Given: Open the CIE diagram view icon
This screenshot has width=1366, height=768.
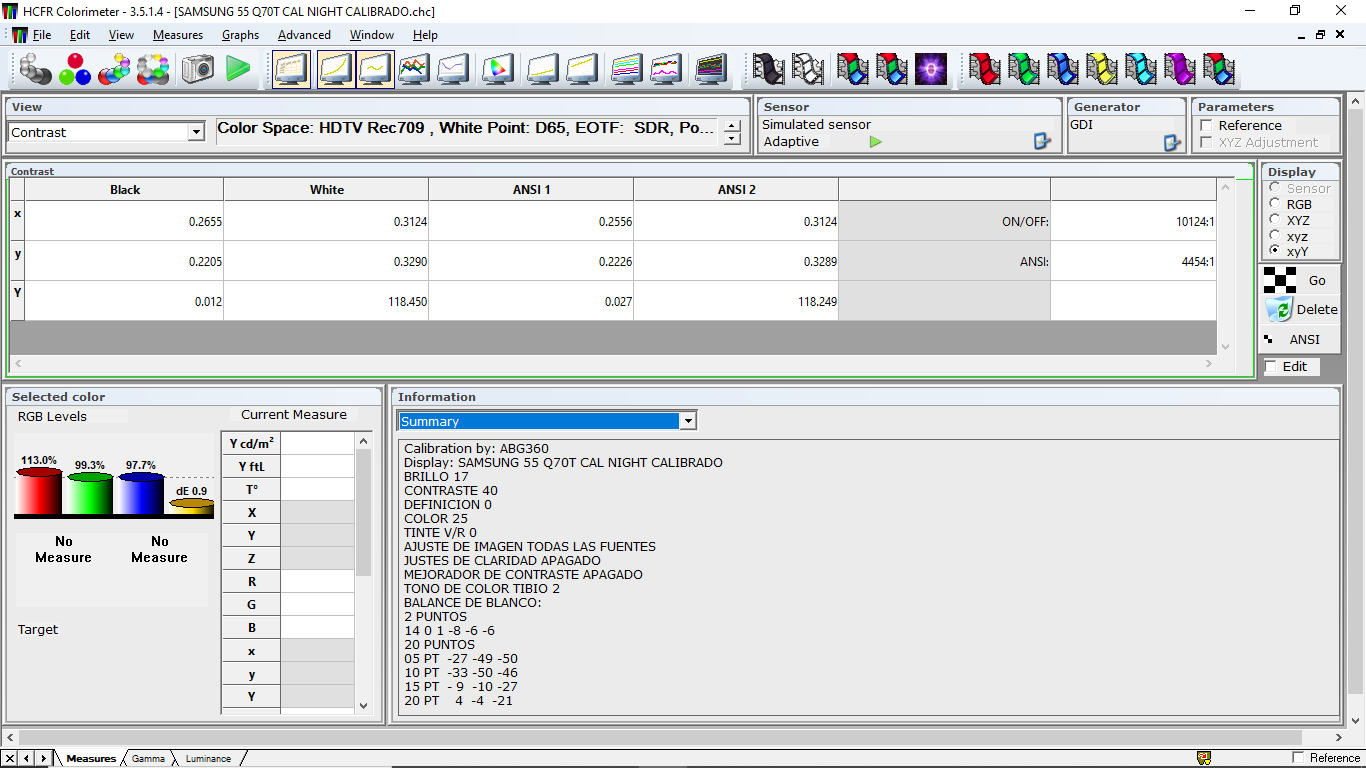Looking at the screenshot, I should coord(497,69).
